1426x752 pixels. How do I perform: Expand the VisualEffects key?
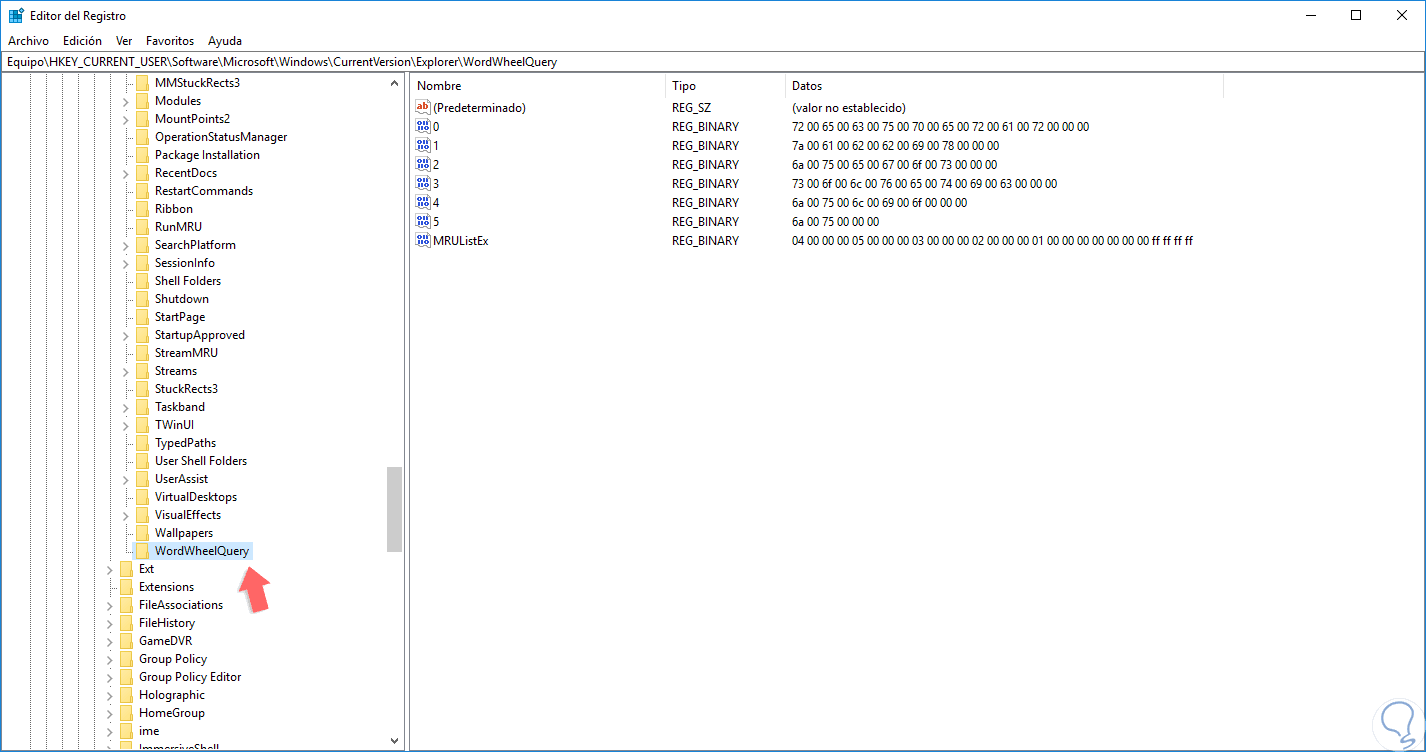126,515
